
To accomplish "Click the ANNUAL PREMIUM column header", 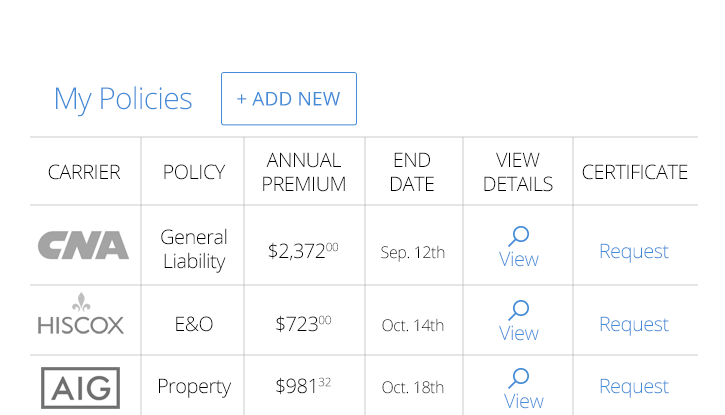I will click(x=304, y=172).
